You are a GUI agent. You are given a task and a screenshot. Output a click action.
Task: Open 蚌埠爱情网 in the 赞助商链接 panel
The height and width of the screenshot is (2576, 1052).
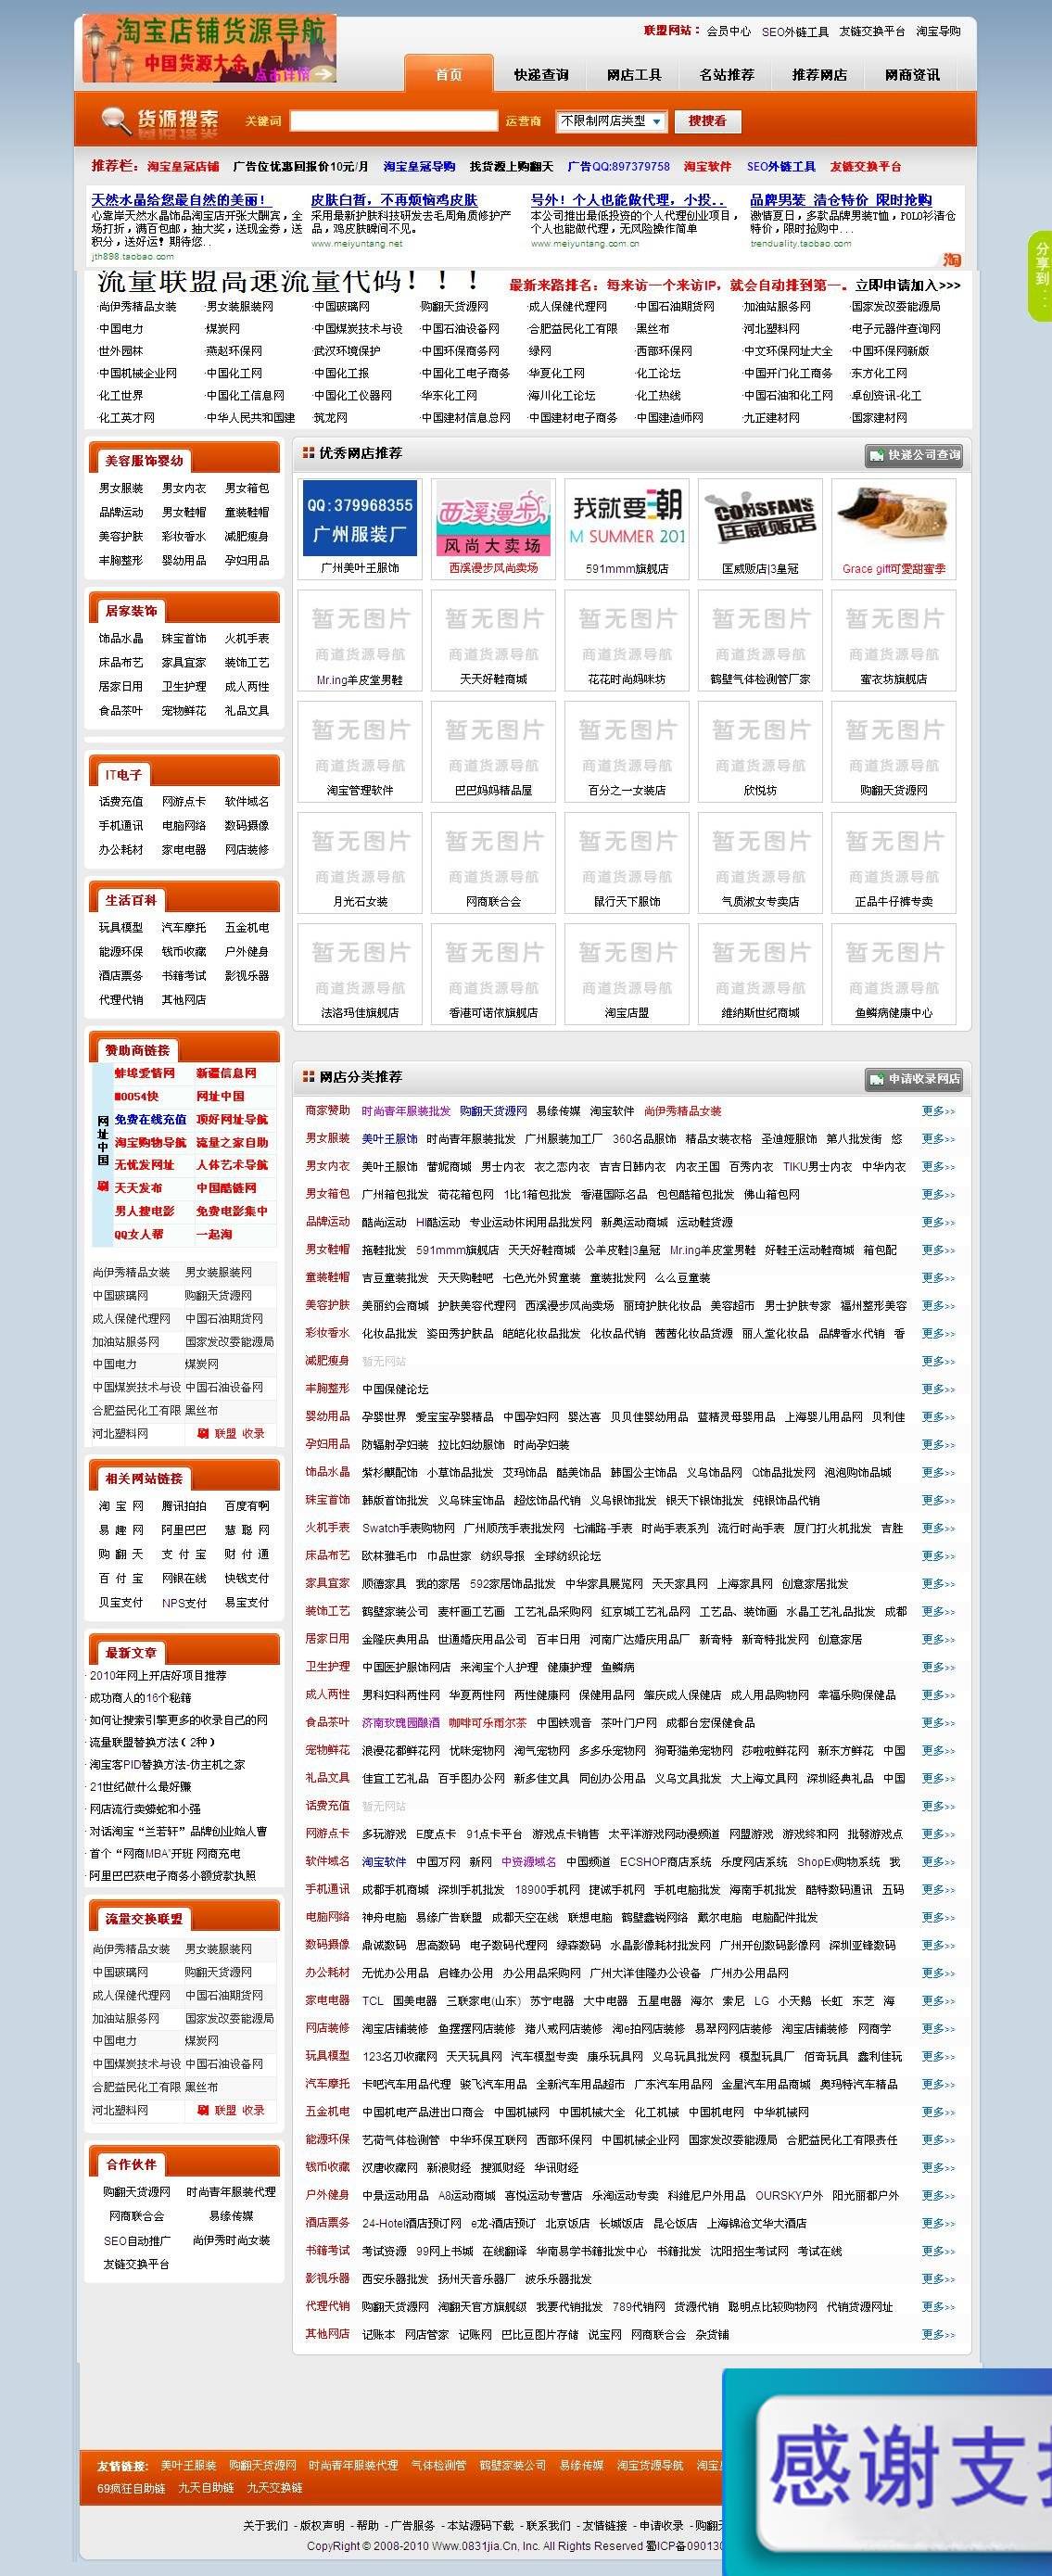[145, 1073]
